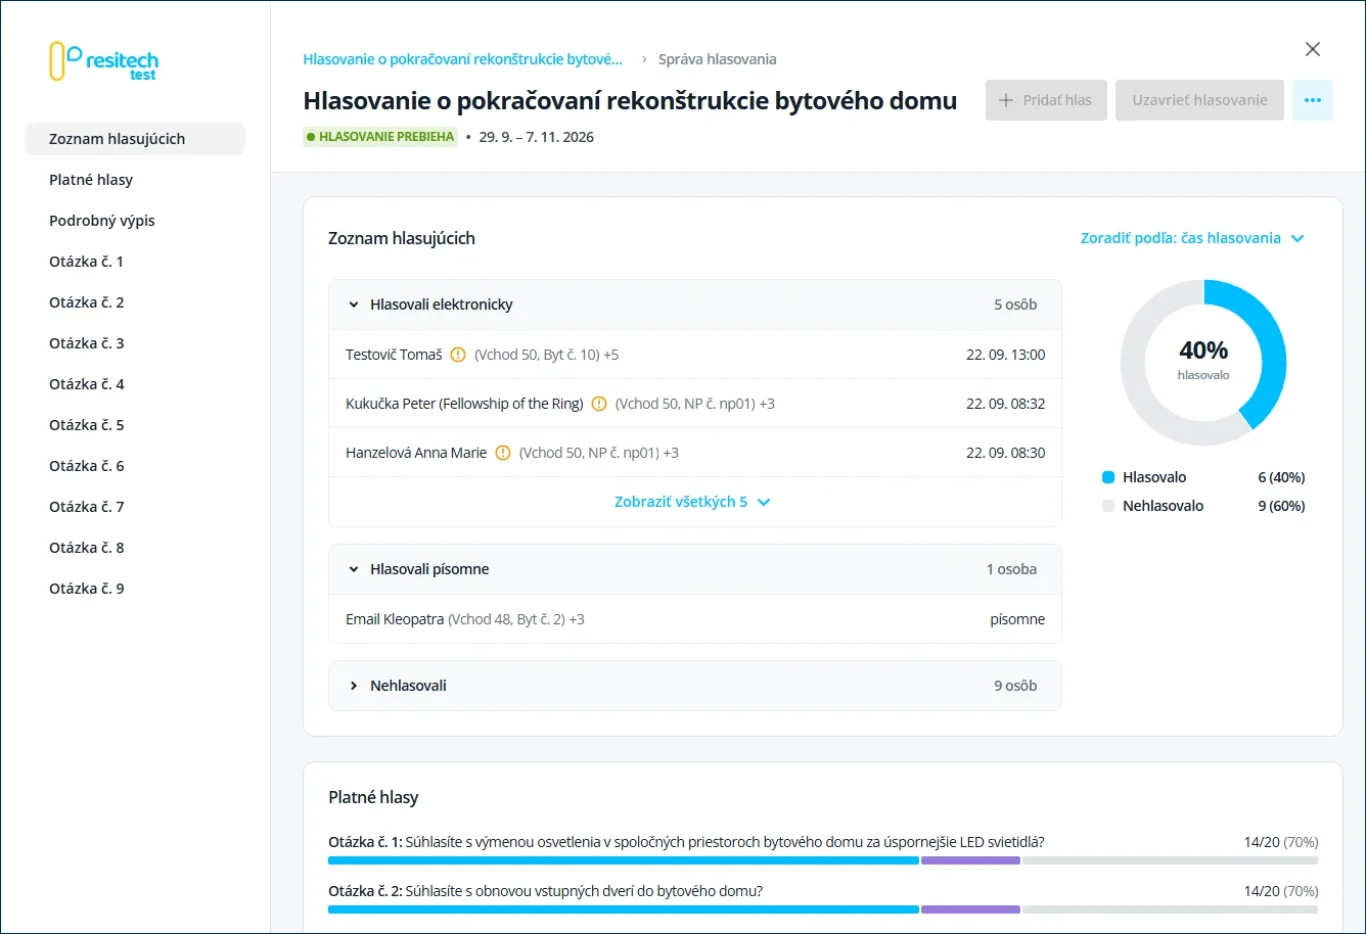The width and height of the screenshot is (1366, 934).
Task: Select the Kukučka Peter voter row
Action: 695,404
